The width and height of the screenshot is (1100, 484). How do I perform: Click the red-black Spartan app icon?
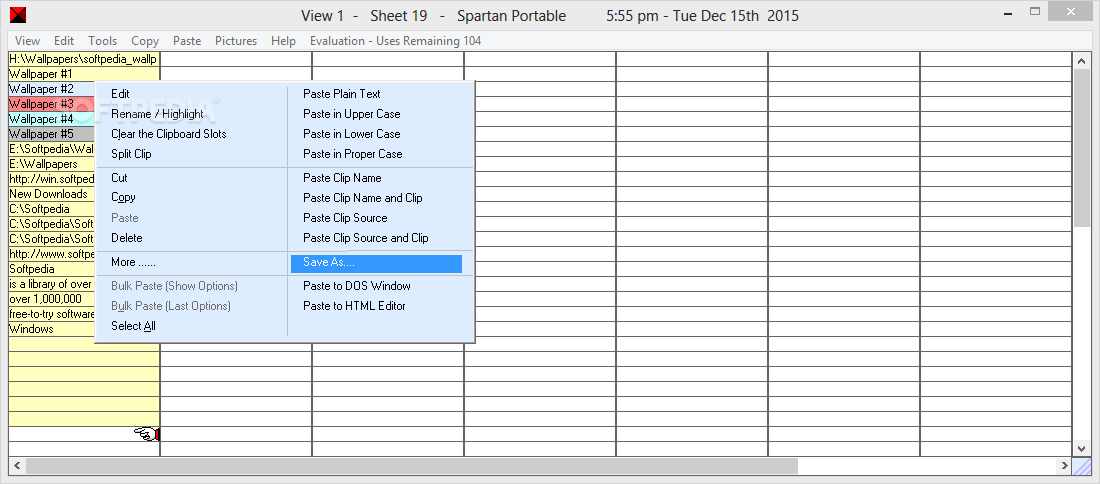19,15
